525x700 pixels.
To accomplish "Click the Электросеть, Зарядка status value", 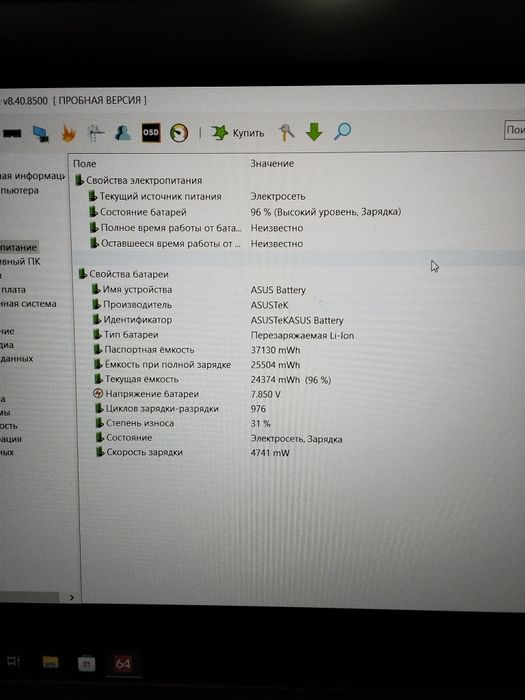I will pos(296,439).
